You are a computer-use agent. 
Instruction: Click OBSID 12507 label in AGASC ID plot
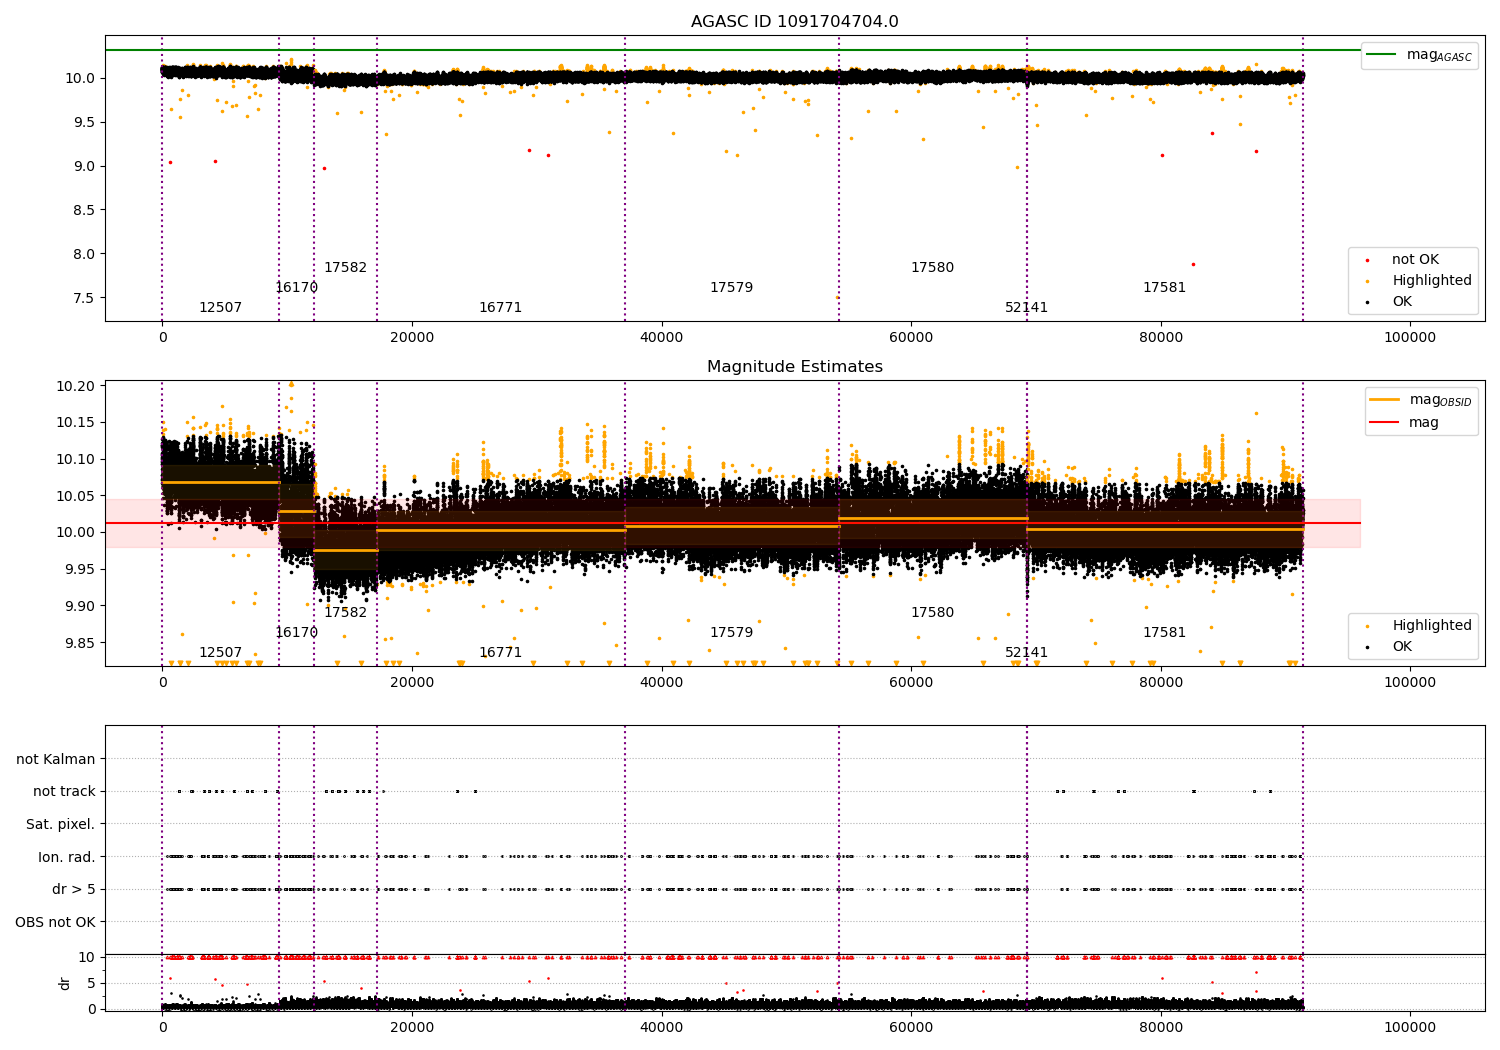click(x=220, y=308)
